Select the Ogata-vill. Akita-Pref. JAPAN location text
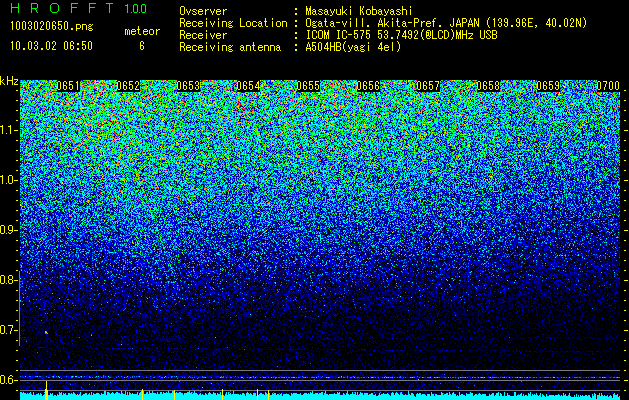This screenshot has width=629, height=400. click(x=446, y=23)
